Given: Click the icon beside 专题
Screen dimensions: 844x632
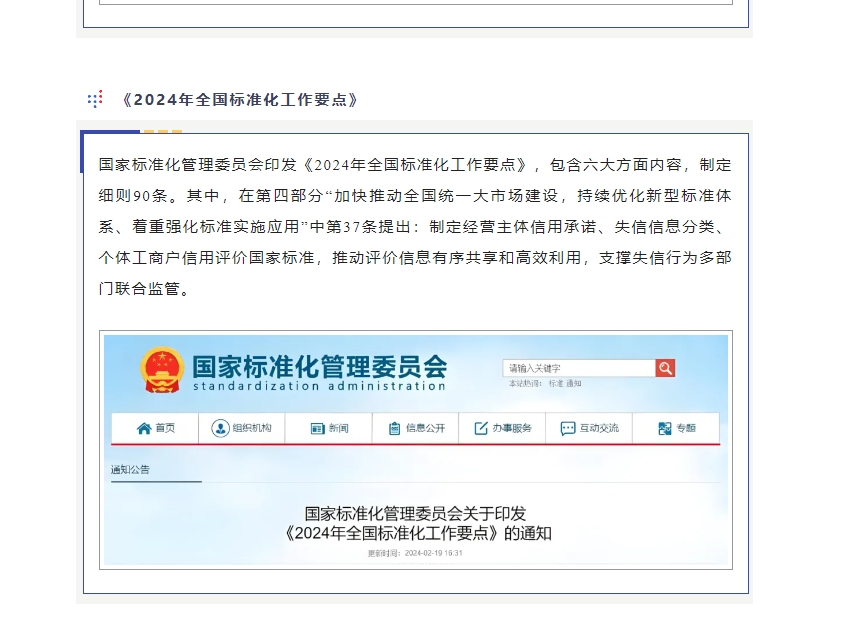Looking at the screenshot, I should click(665, 429).
